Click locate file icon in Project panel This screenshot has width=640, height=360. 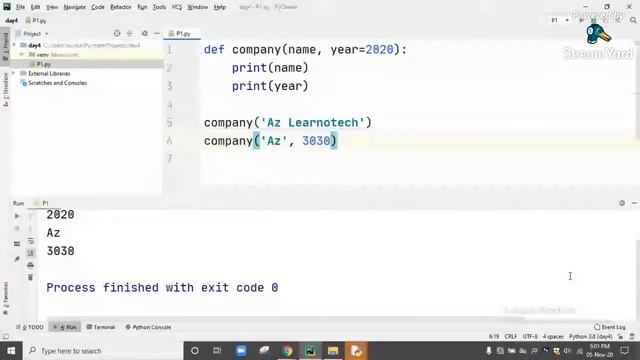(x=117, y=33)
